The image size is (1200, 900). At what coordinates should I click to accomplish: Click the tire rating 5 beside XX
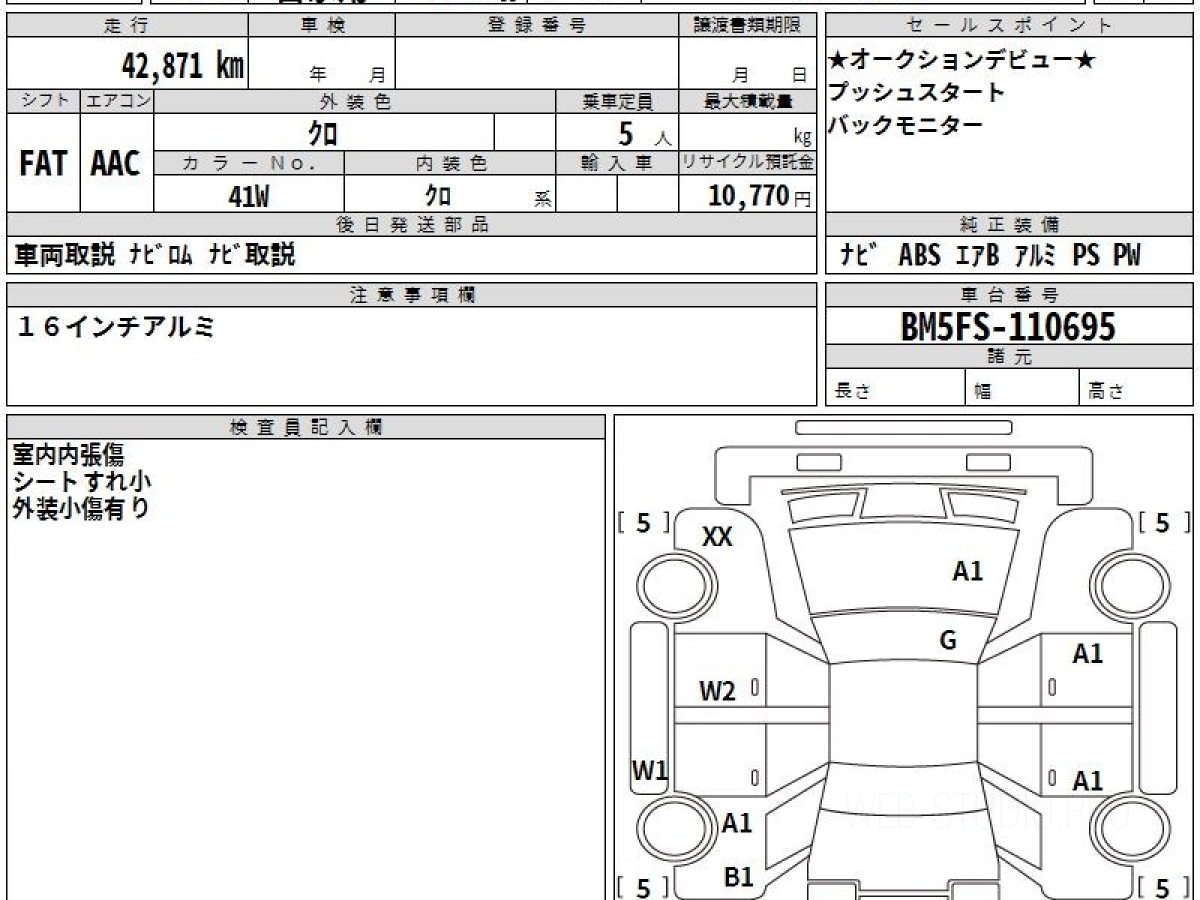pos(643,522)
